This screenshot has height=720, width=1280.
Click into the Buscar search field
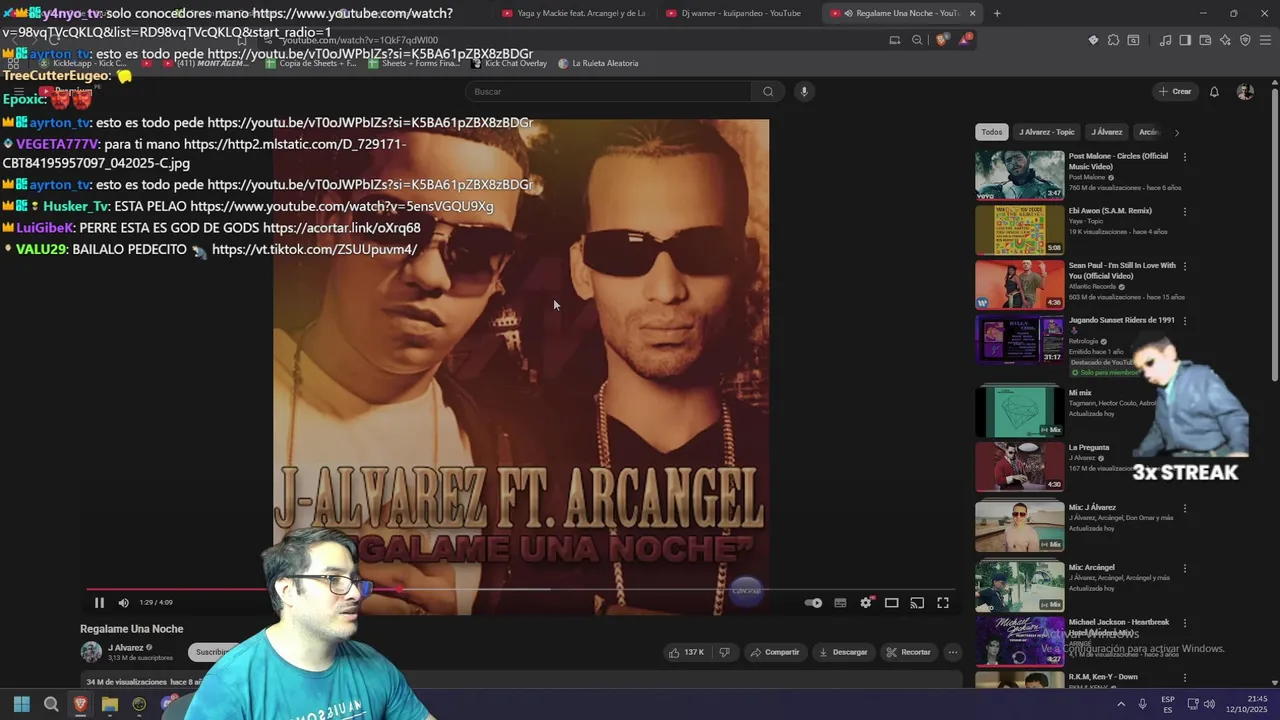coord(608,91)
